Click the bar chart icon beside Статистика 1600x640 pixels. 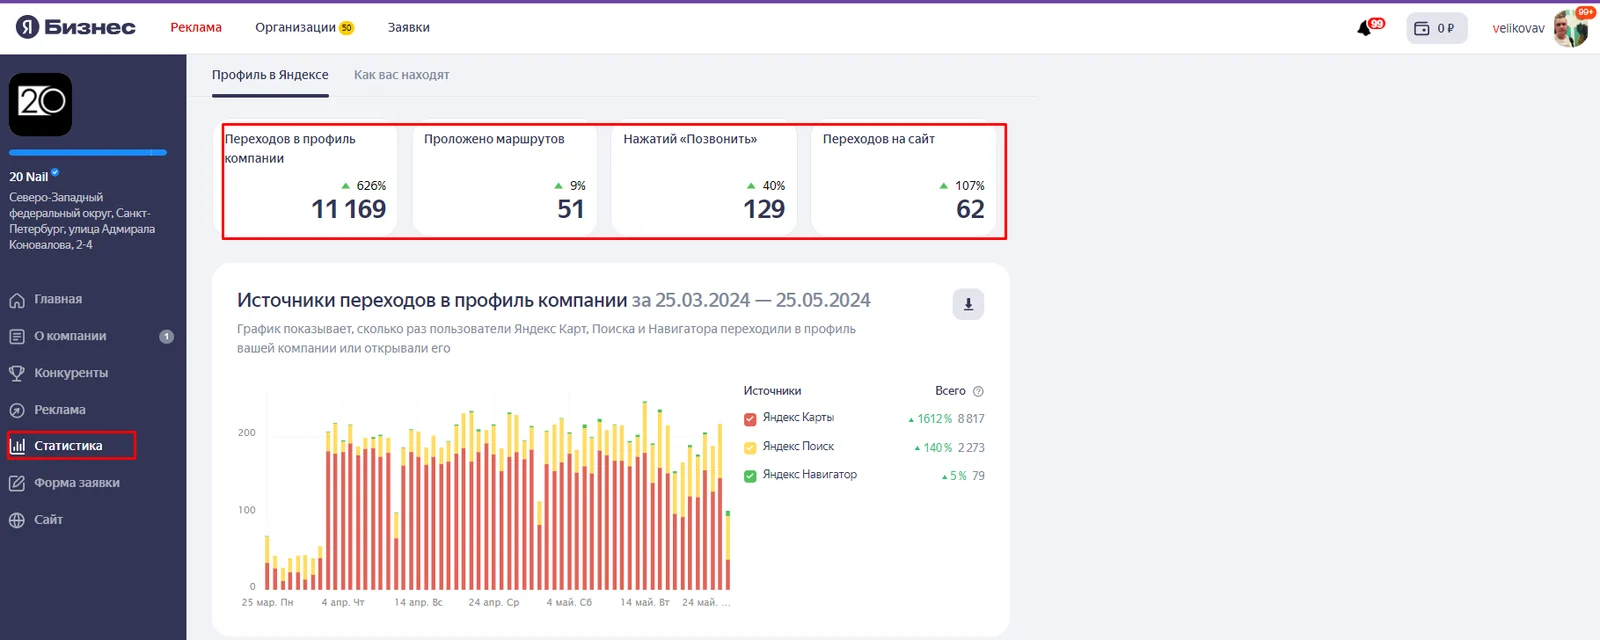[17, 446]
